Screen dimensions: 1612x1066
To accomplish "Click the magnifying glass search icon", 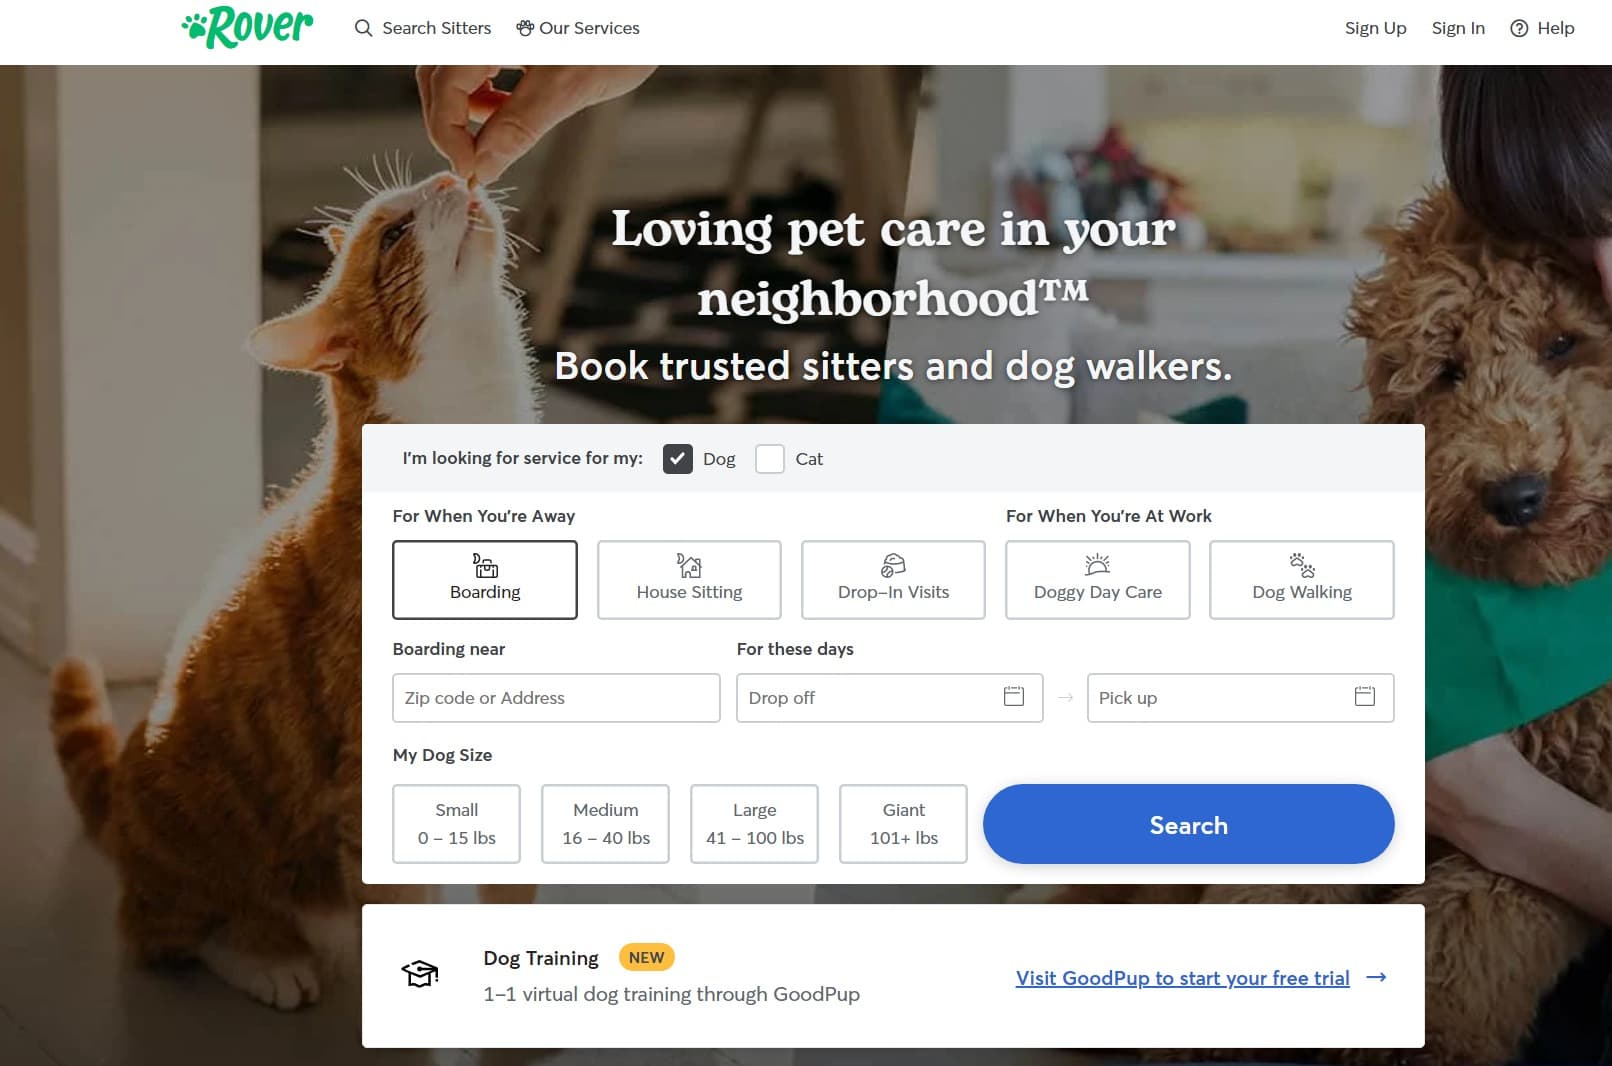I will pyautogui.click(x=364, y=28).
